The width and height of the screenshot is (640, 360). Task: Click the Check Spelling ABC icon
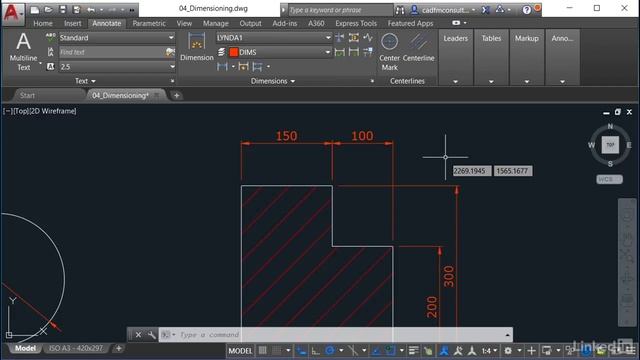click(x=51, y=38)
